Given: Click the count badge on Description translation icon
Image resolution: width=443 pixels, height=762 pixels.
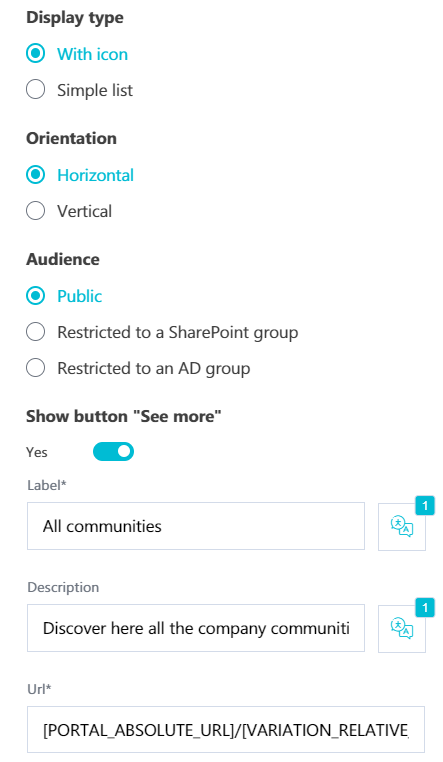Looking at the screenshot, I should click(x=425, y=607).
